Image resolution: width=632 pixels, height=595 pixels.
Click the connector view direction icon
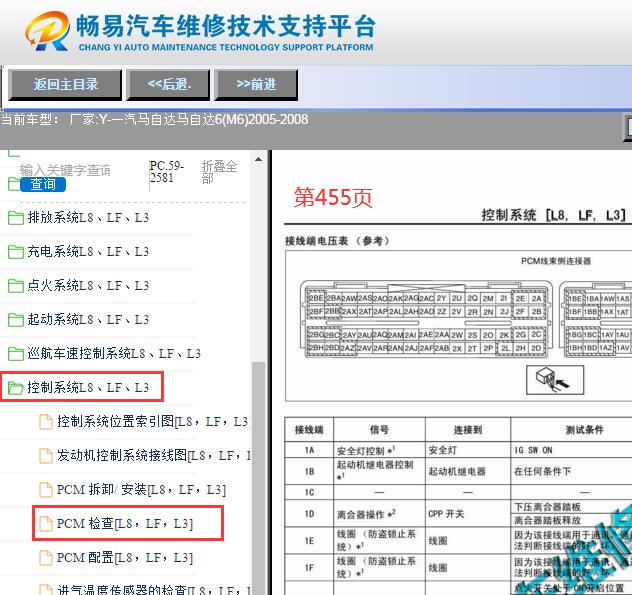coord(555,380)
